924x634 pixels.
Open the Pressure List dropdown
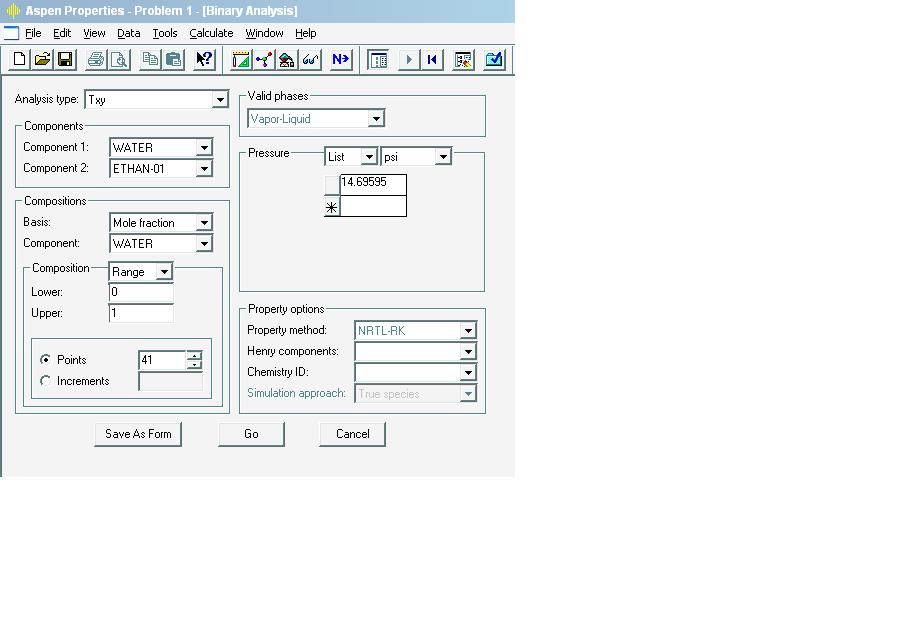(x=369, y=157)
